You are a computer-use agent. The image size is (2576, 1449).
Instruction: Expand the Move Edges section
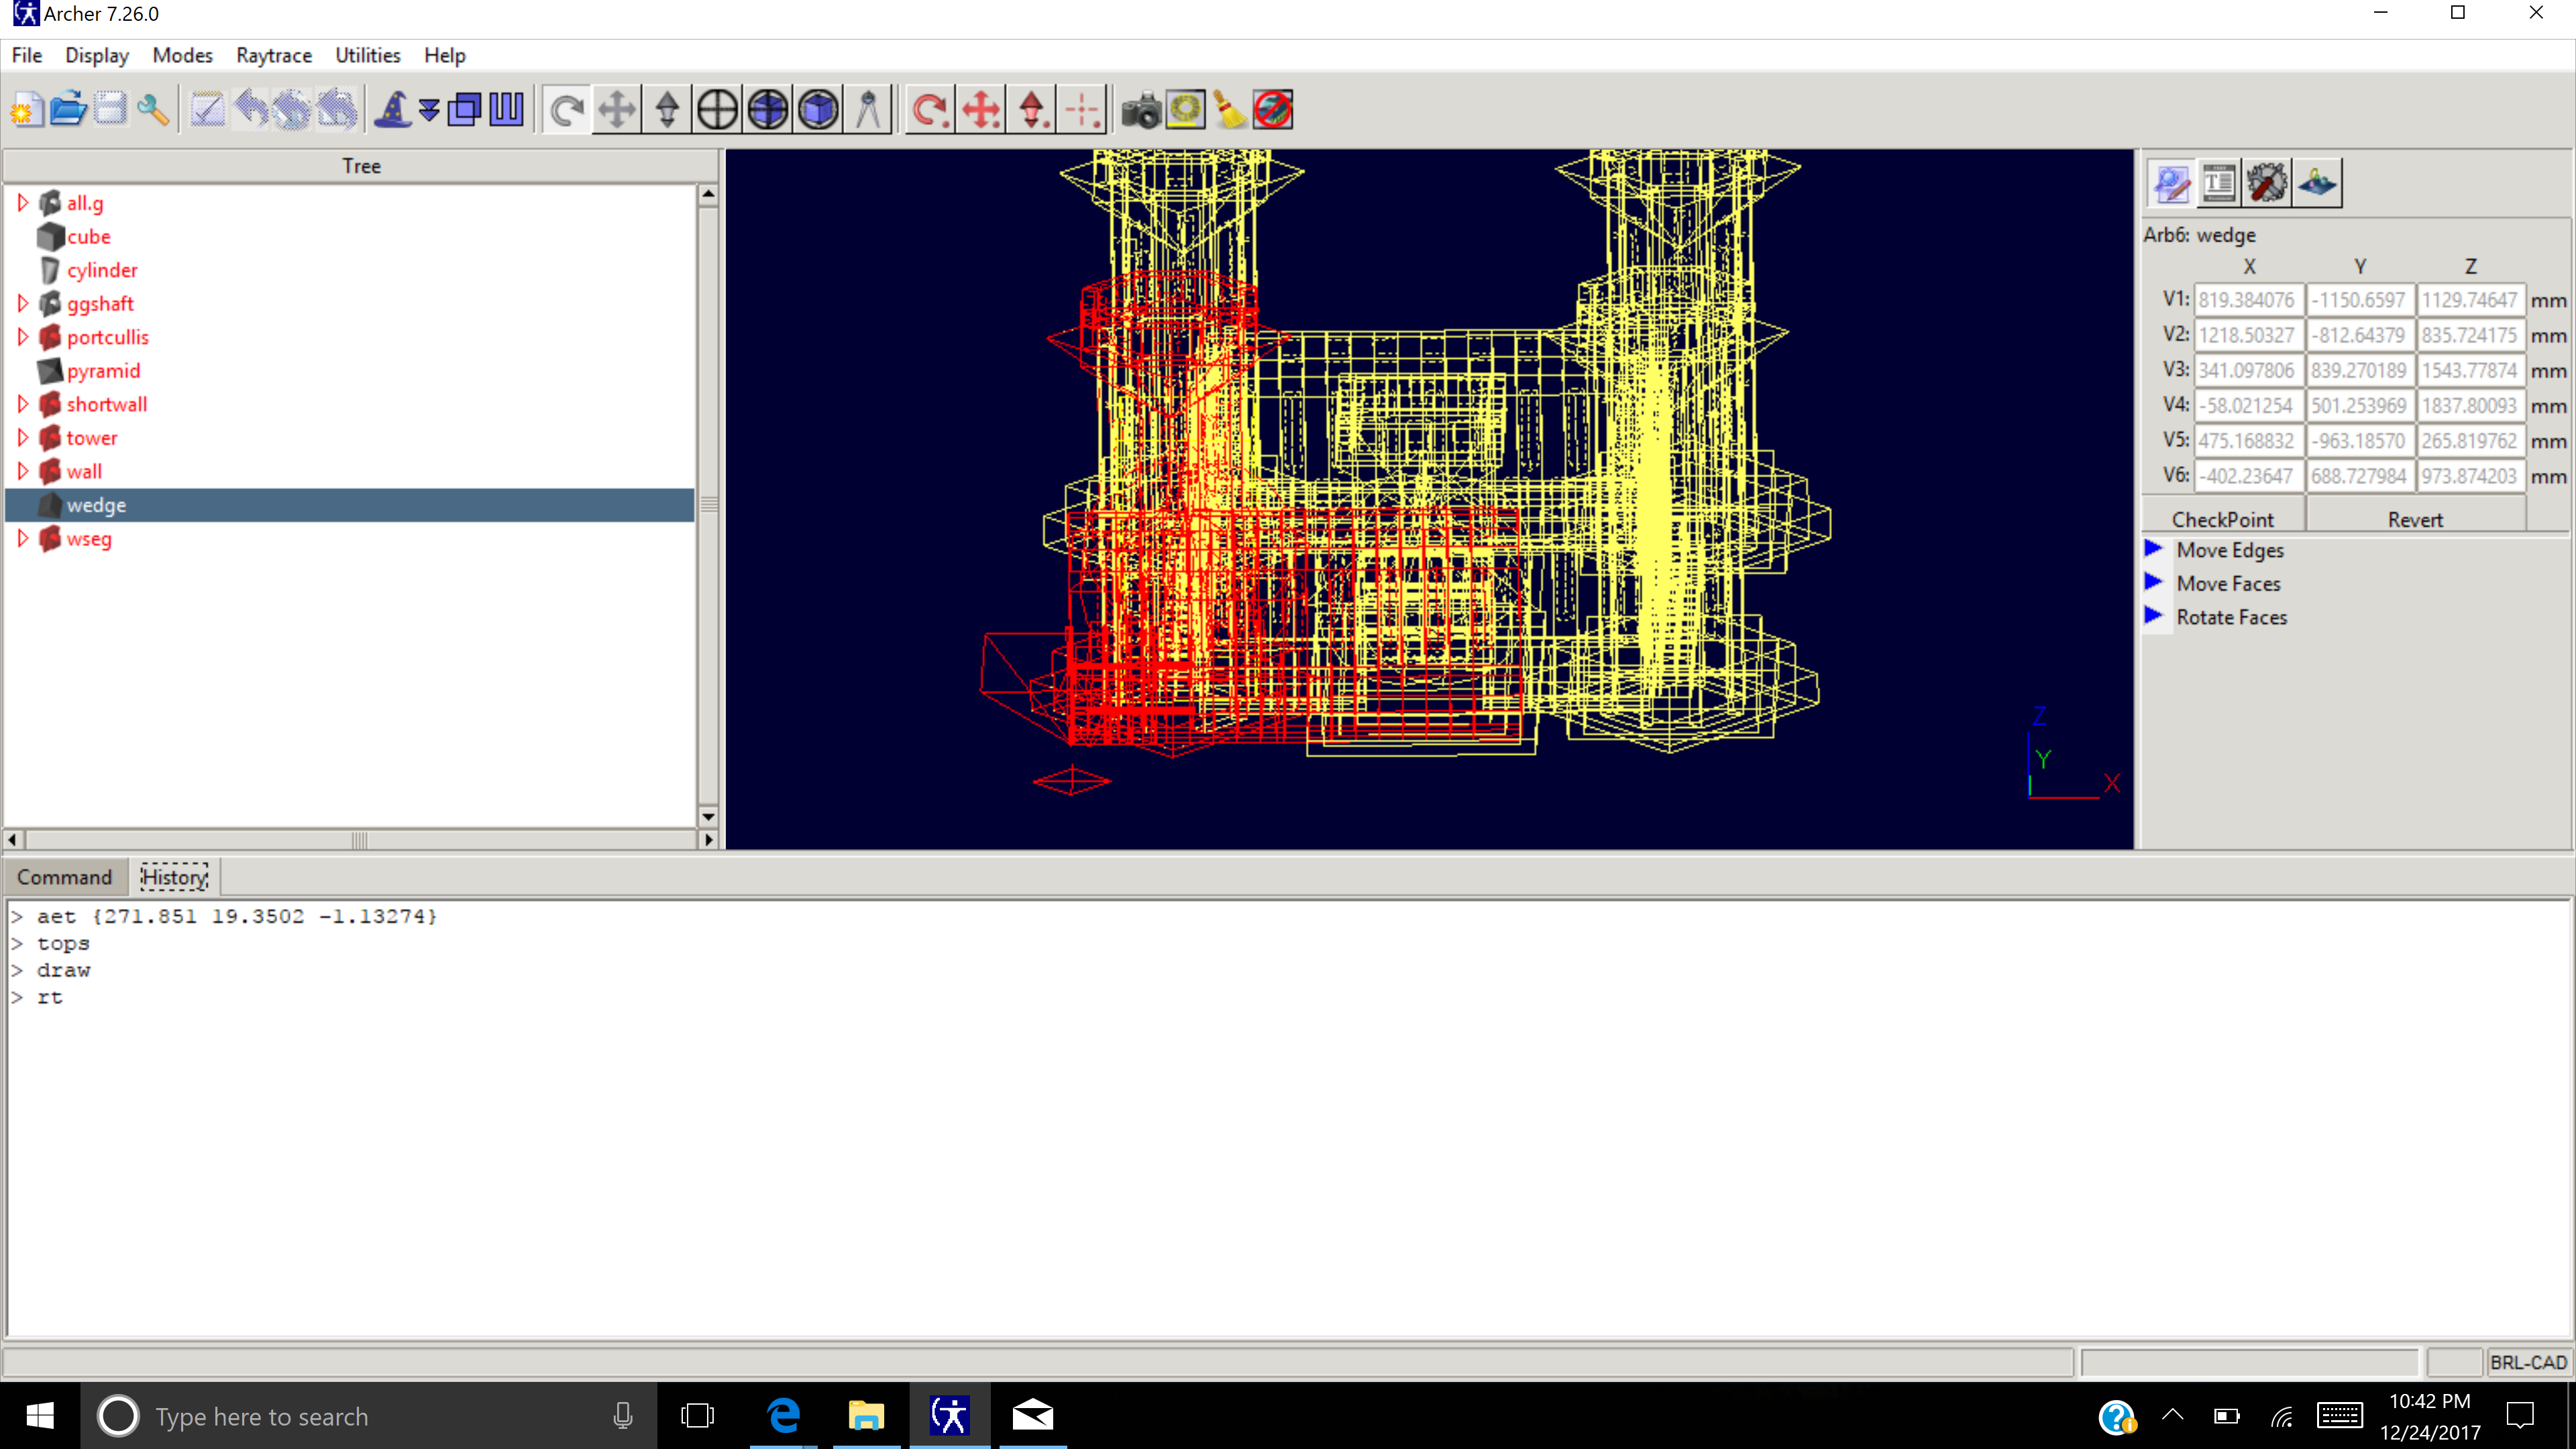(x=2154, y=549)
